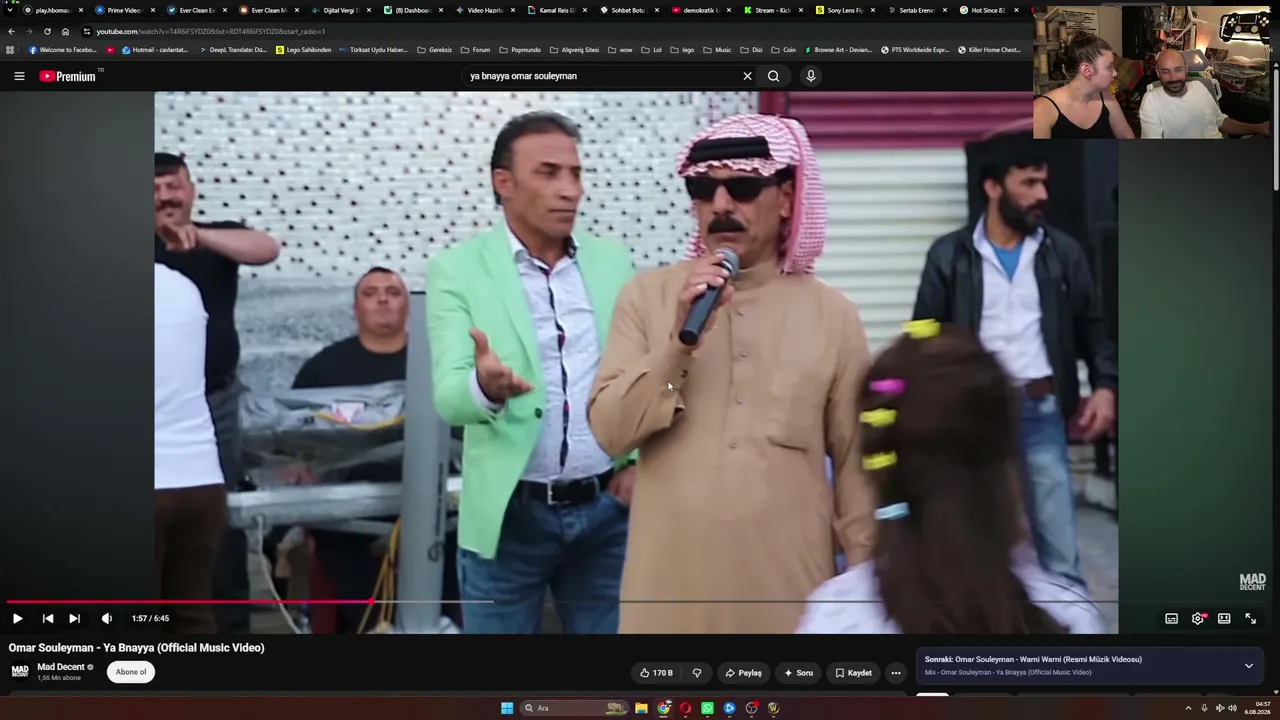Switch to play.hbomax tab
This screenshot has height=720, width=1280.
[x=54, y=10]
